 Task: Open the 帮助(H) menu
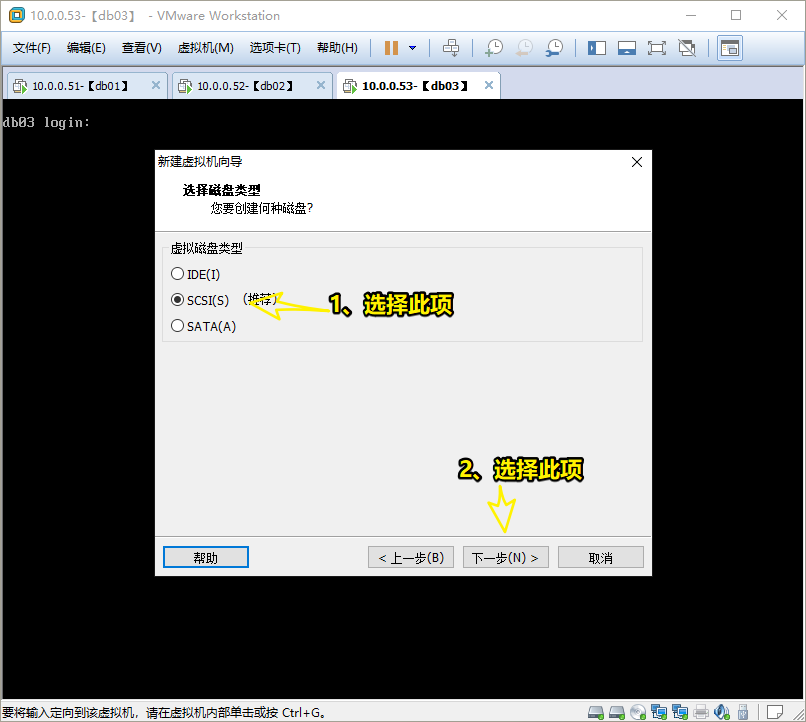[337, 48]
